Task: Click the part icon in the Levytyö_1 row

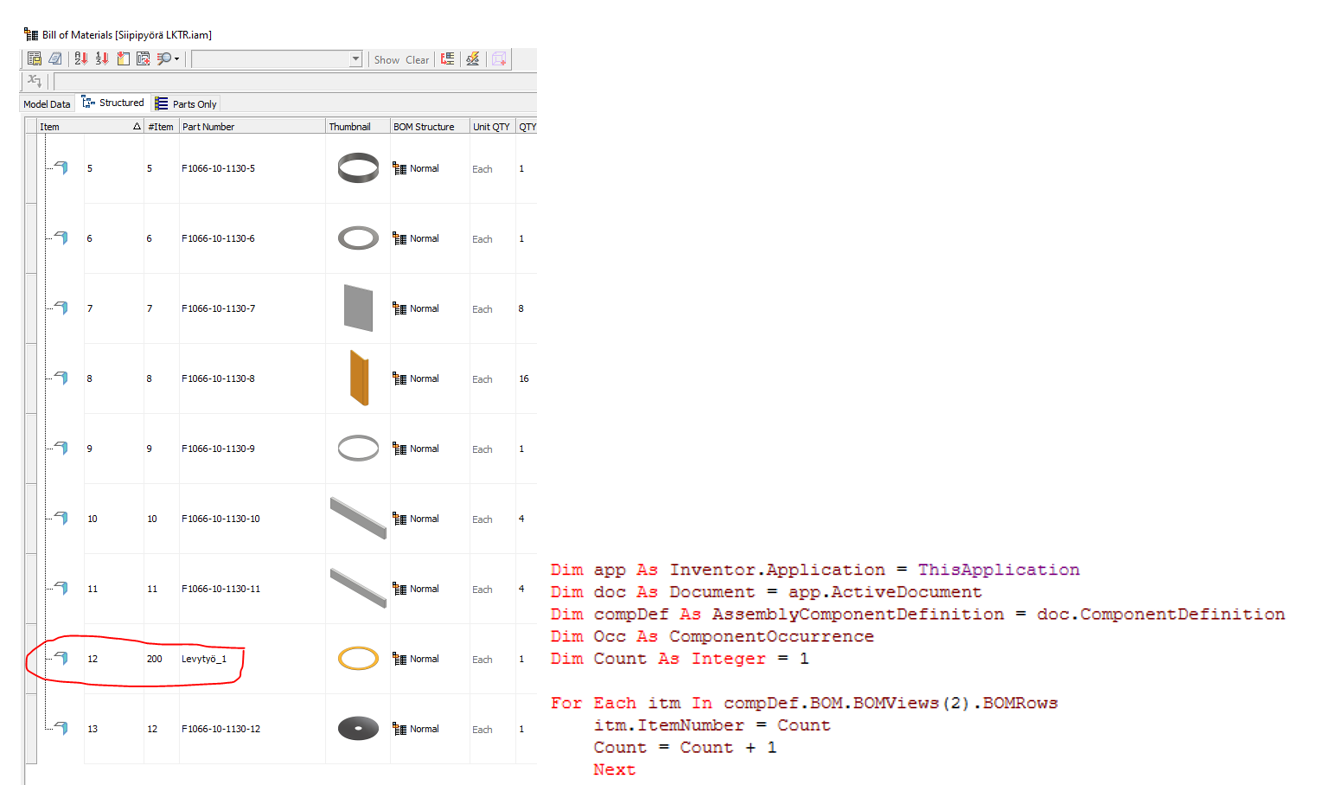Action: (61, 658)
